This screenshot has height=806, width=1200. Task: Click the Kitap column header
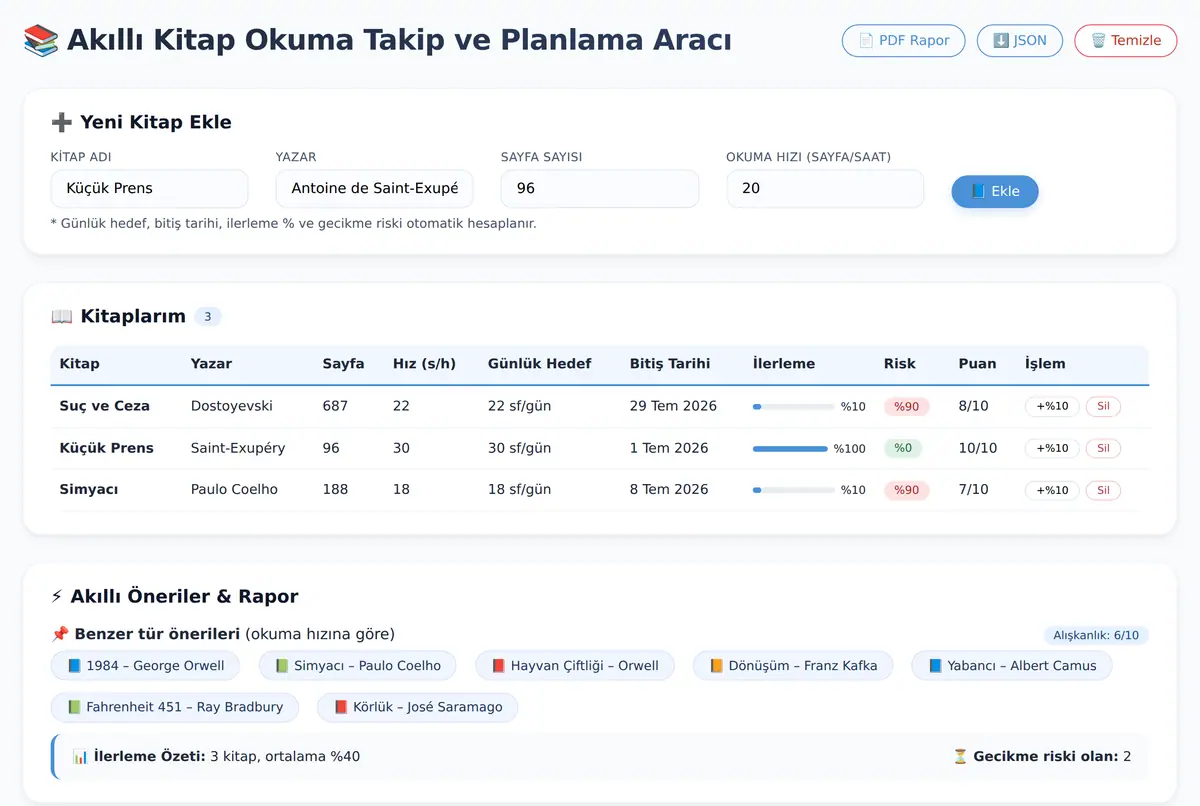[80, 364]
